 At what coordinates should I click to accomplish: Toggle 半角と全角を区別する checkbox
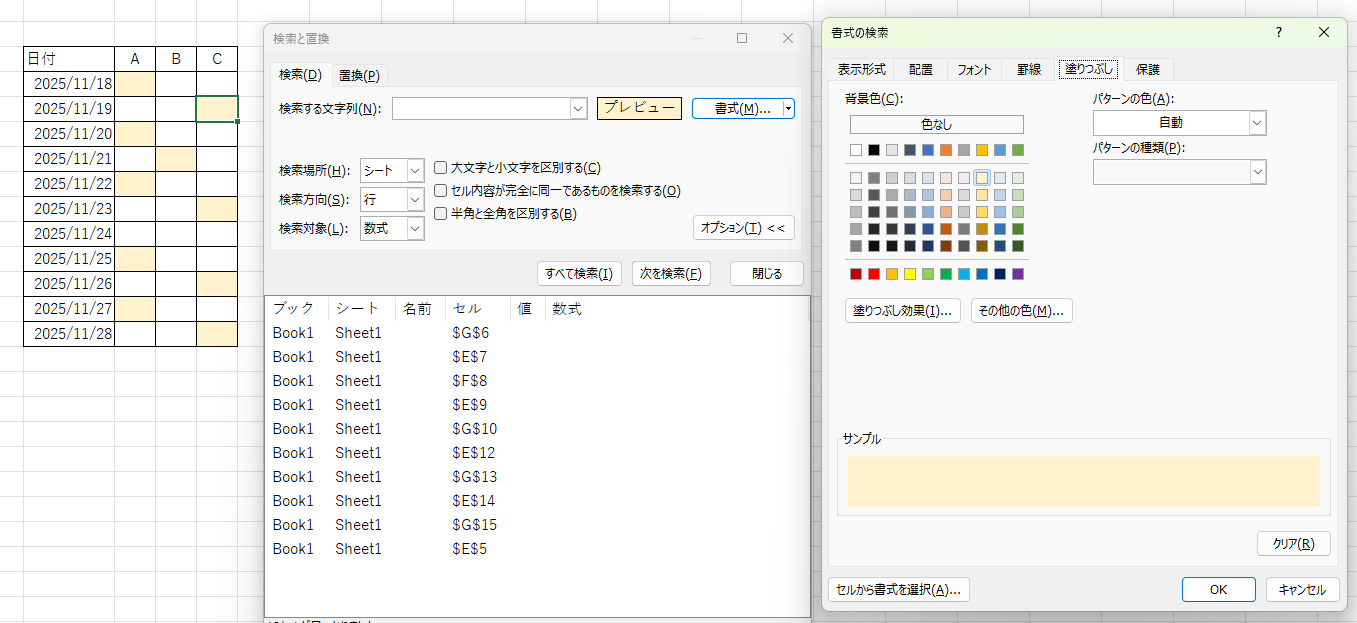pyautogui.click(x=441, y=213)
